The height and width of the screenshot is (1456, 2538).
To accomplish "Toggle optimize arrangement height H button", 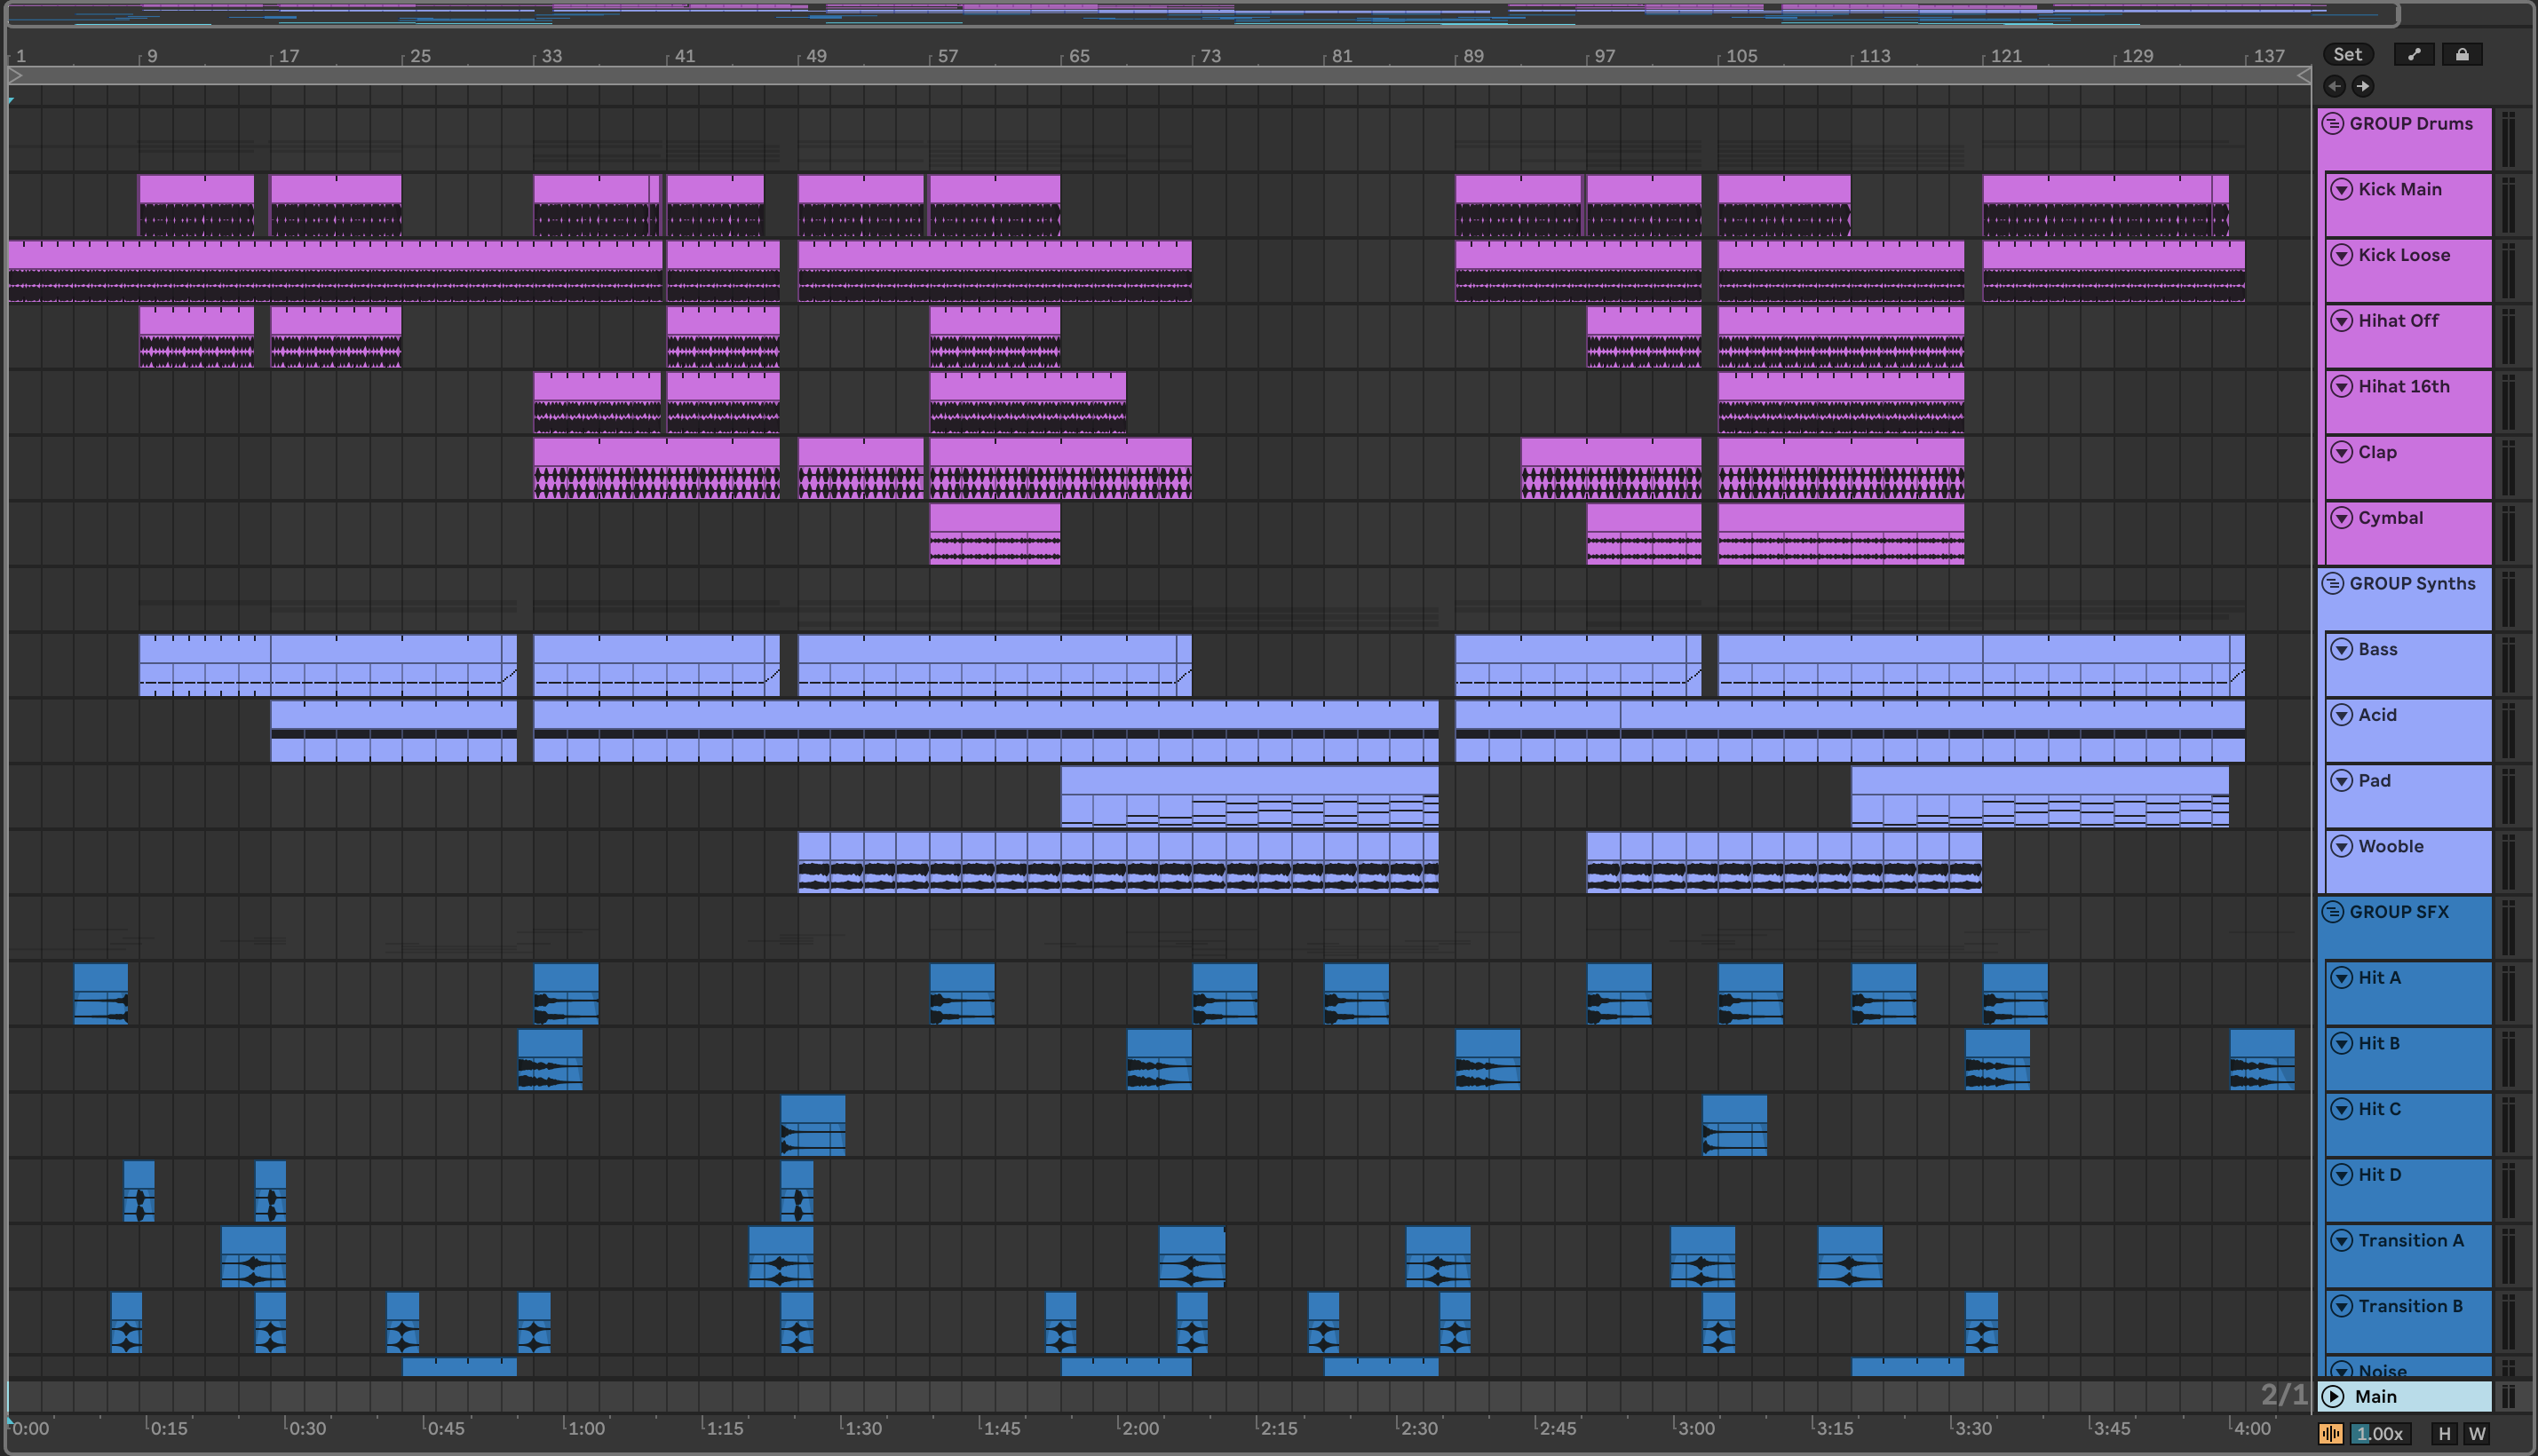I will [2444, 1434].
